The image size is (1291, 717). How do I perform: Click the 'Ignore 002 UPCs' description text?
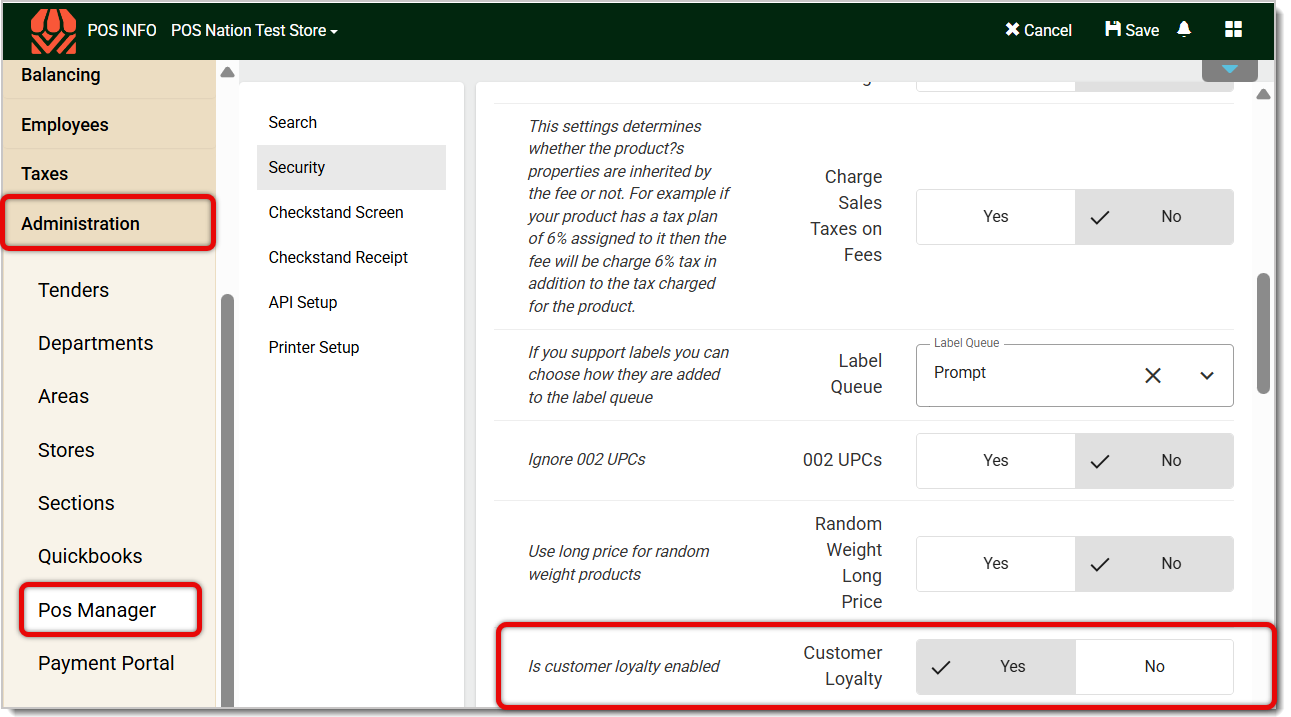click(587, 460)
